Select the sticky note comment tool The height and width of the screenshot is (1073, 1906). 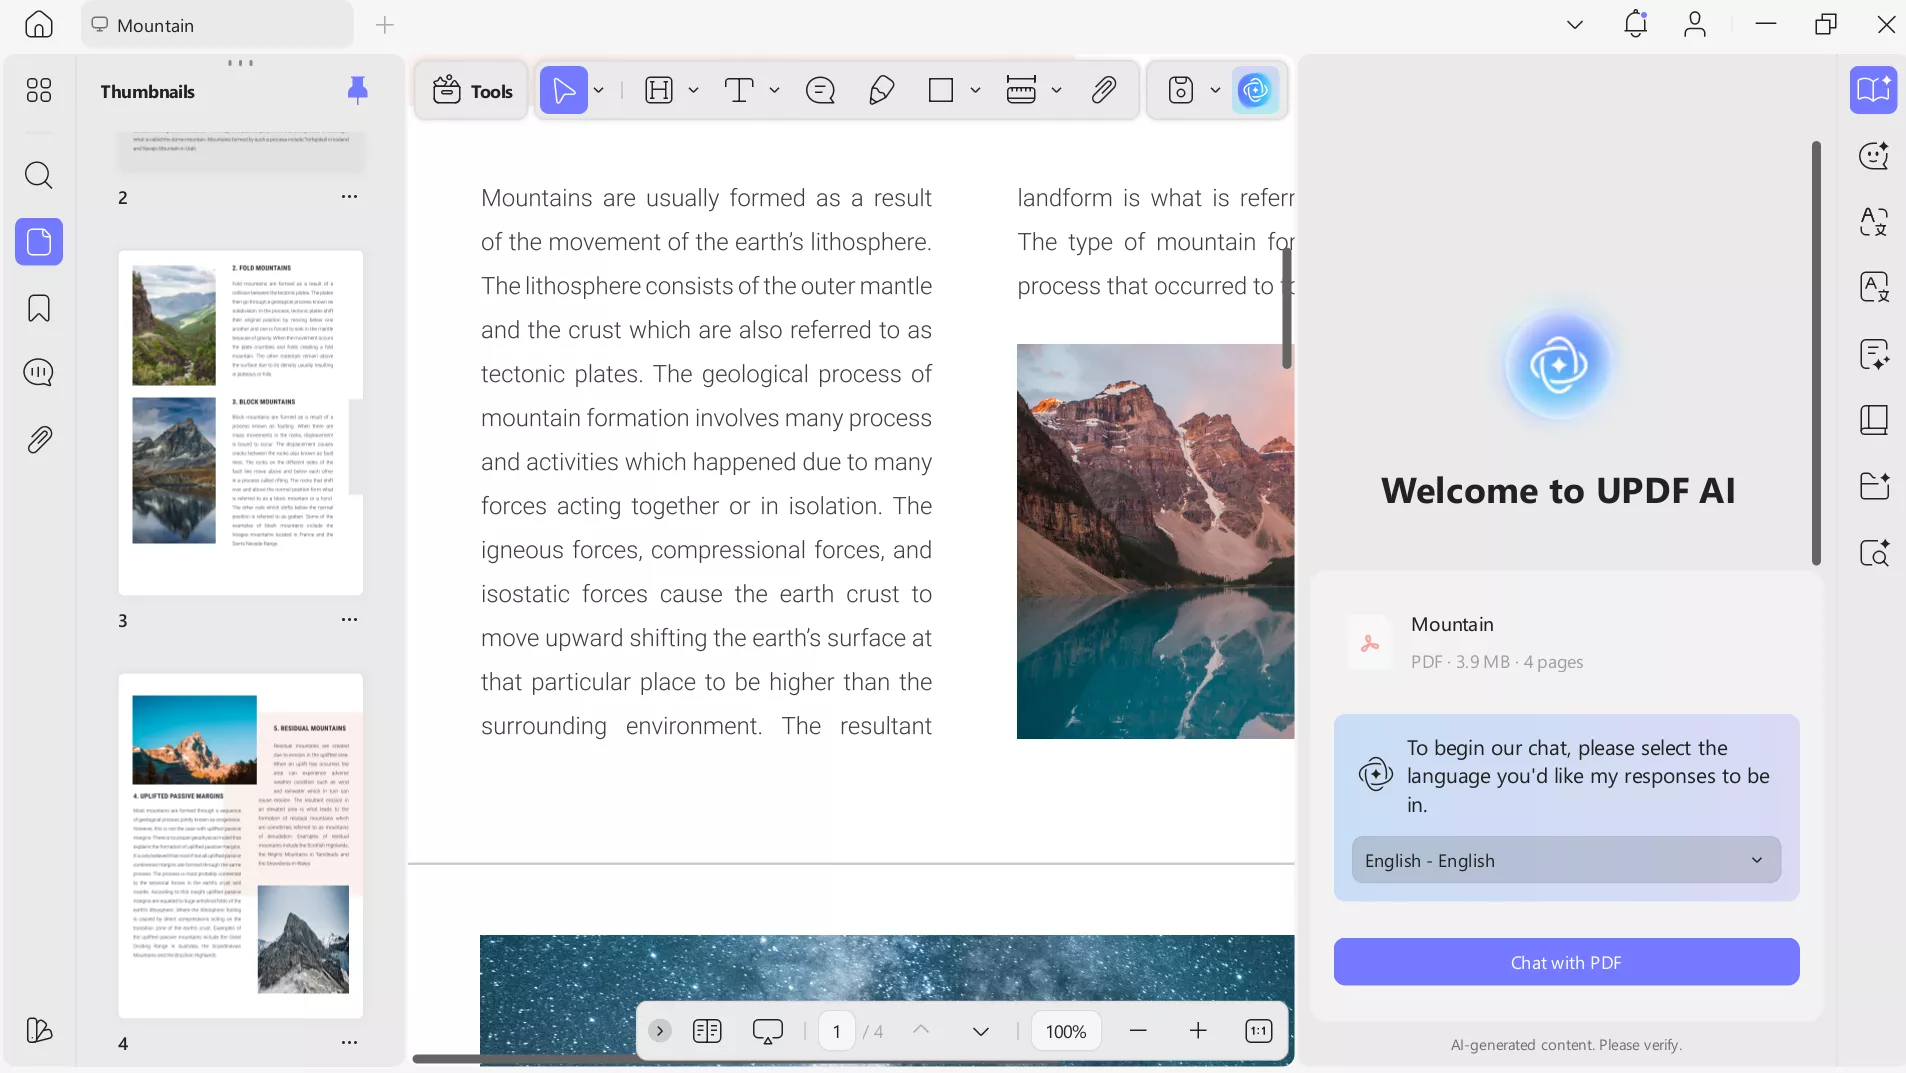820,91
